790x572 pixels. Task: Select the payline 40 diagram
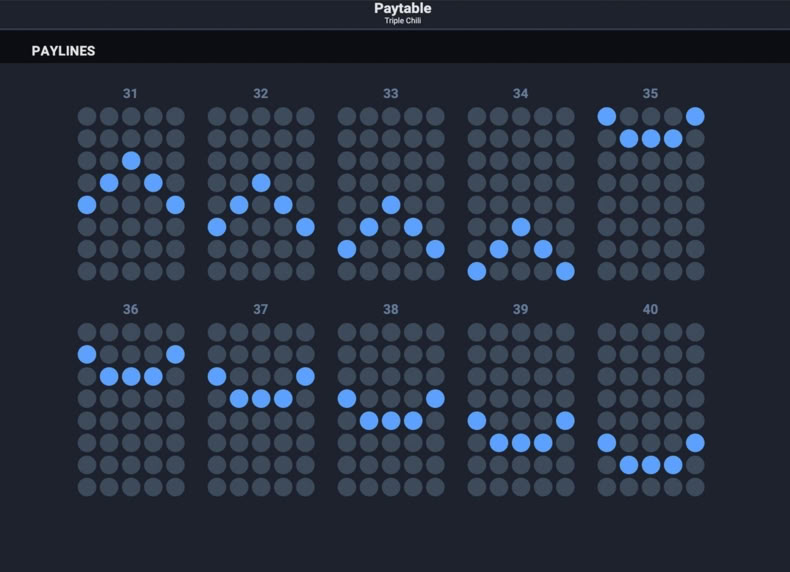coord(651,410)
